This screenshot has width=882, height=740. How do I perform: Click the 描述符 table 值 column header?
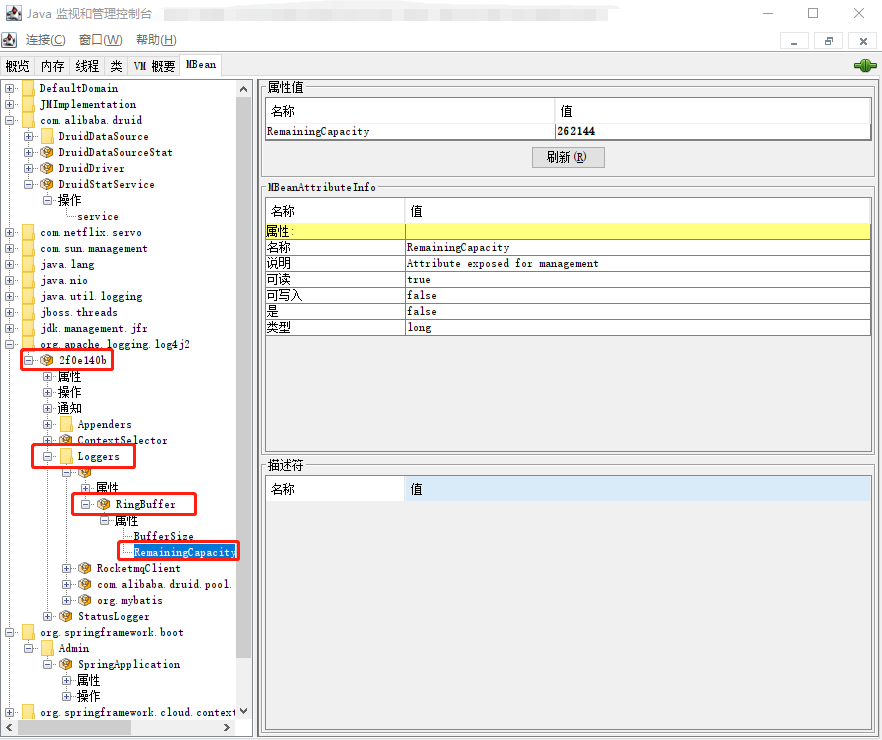pos(637,489)
